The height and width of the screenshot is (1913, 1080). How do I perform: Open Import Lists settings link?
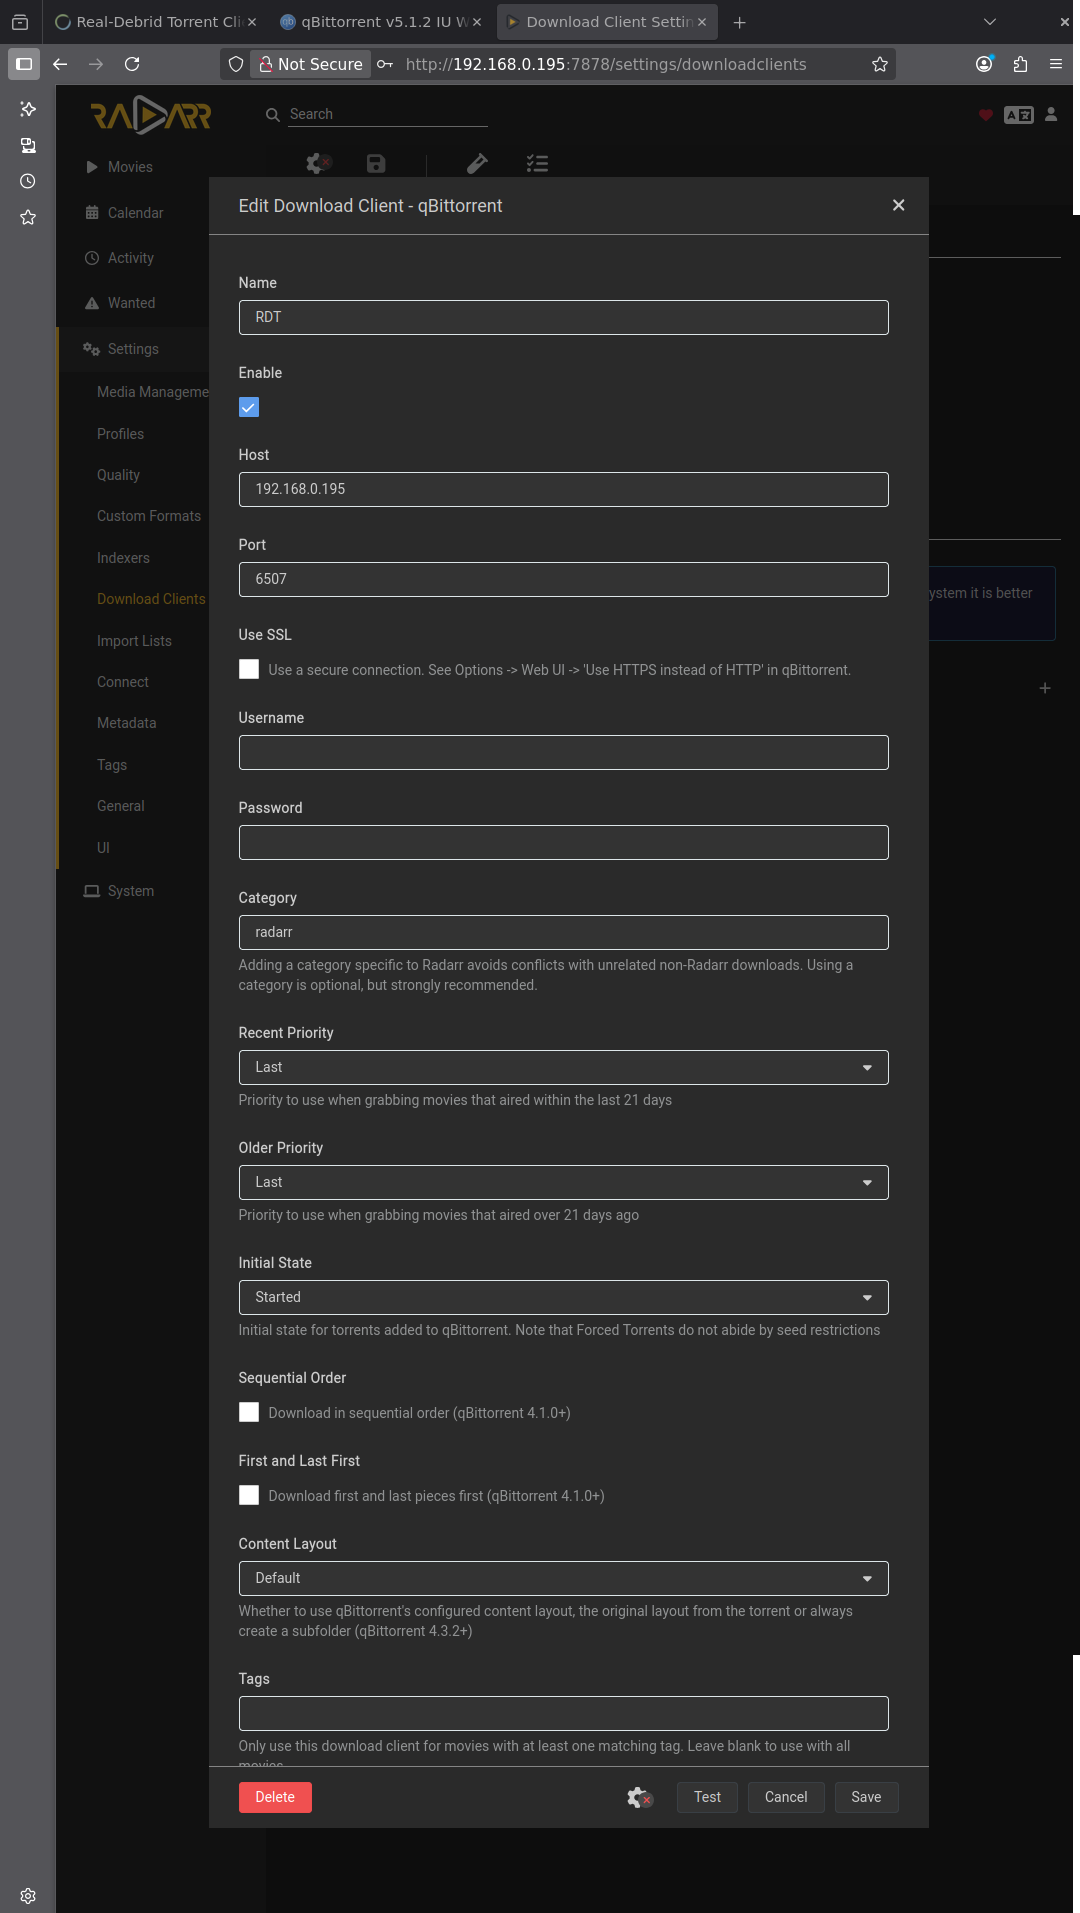click(x=134, y=641)
